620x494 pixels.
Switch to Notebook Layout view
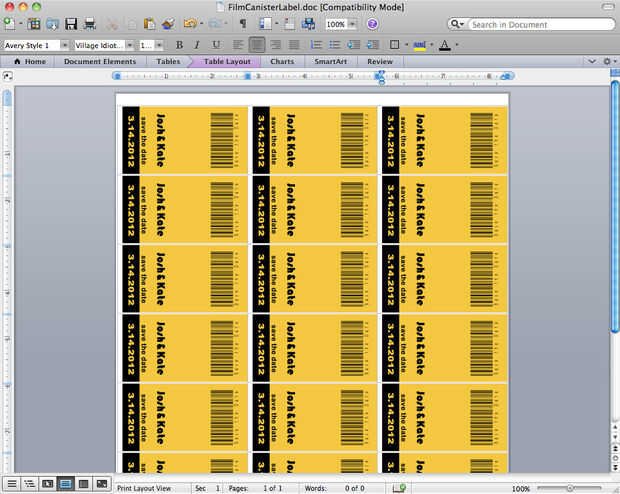83,483
